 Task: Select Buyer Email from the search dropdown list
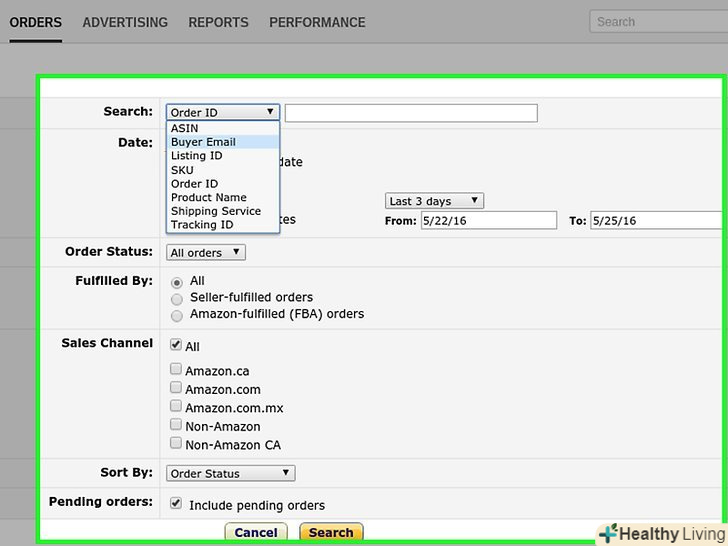pos(203,142)
